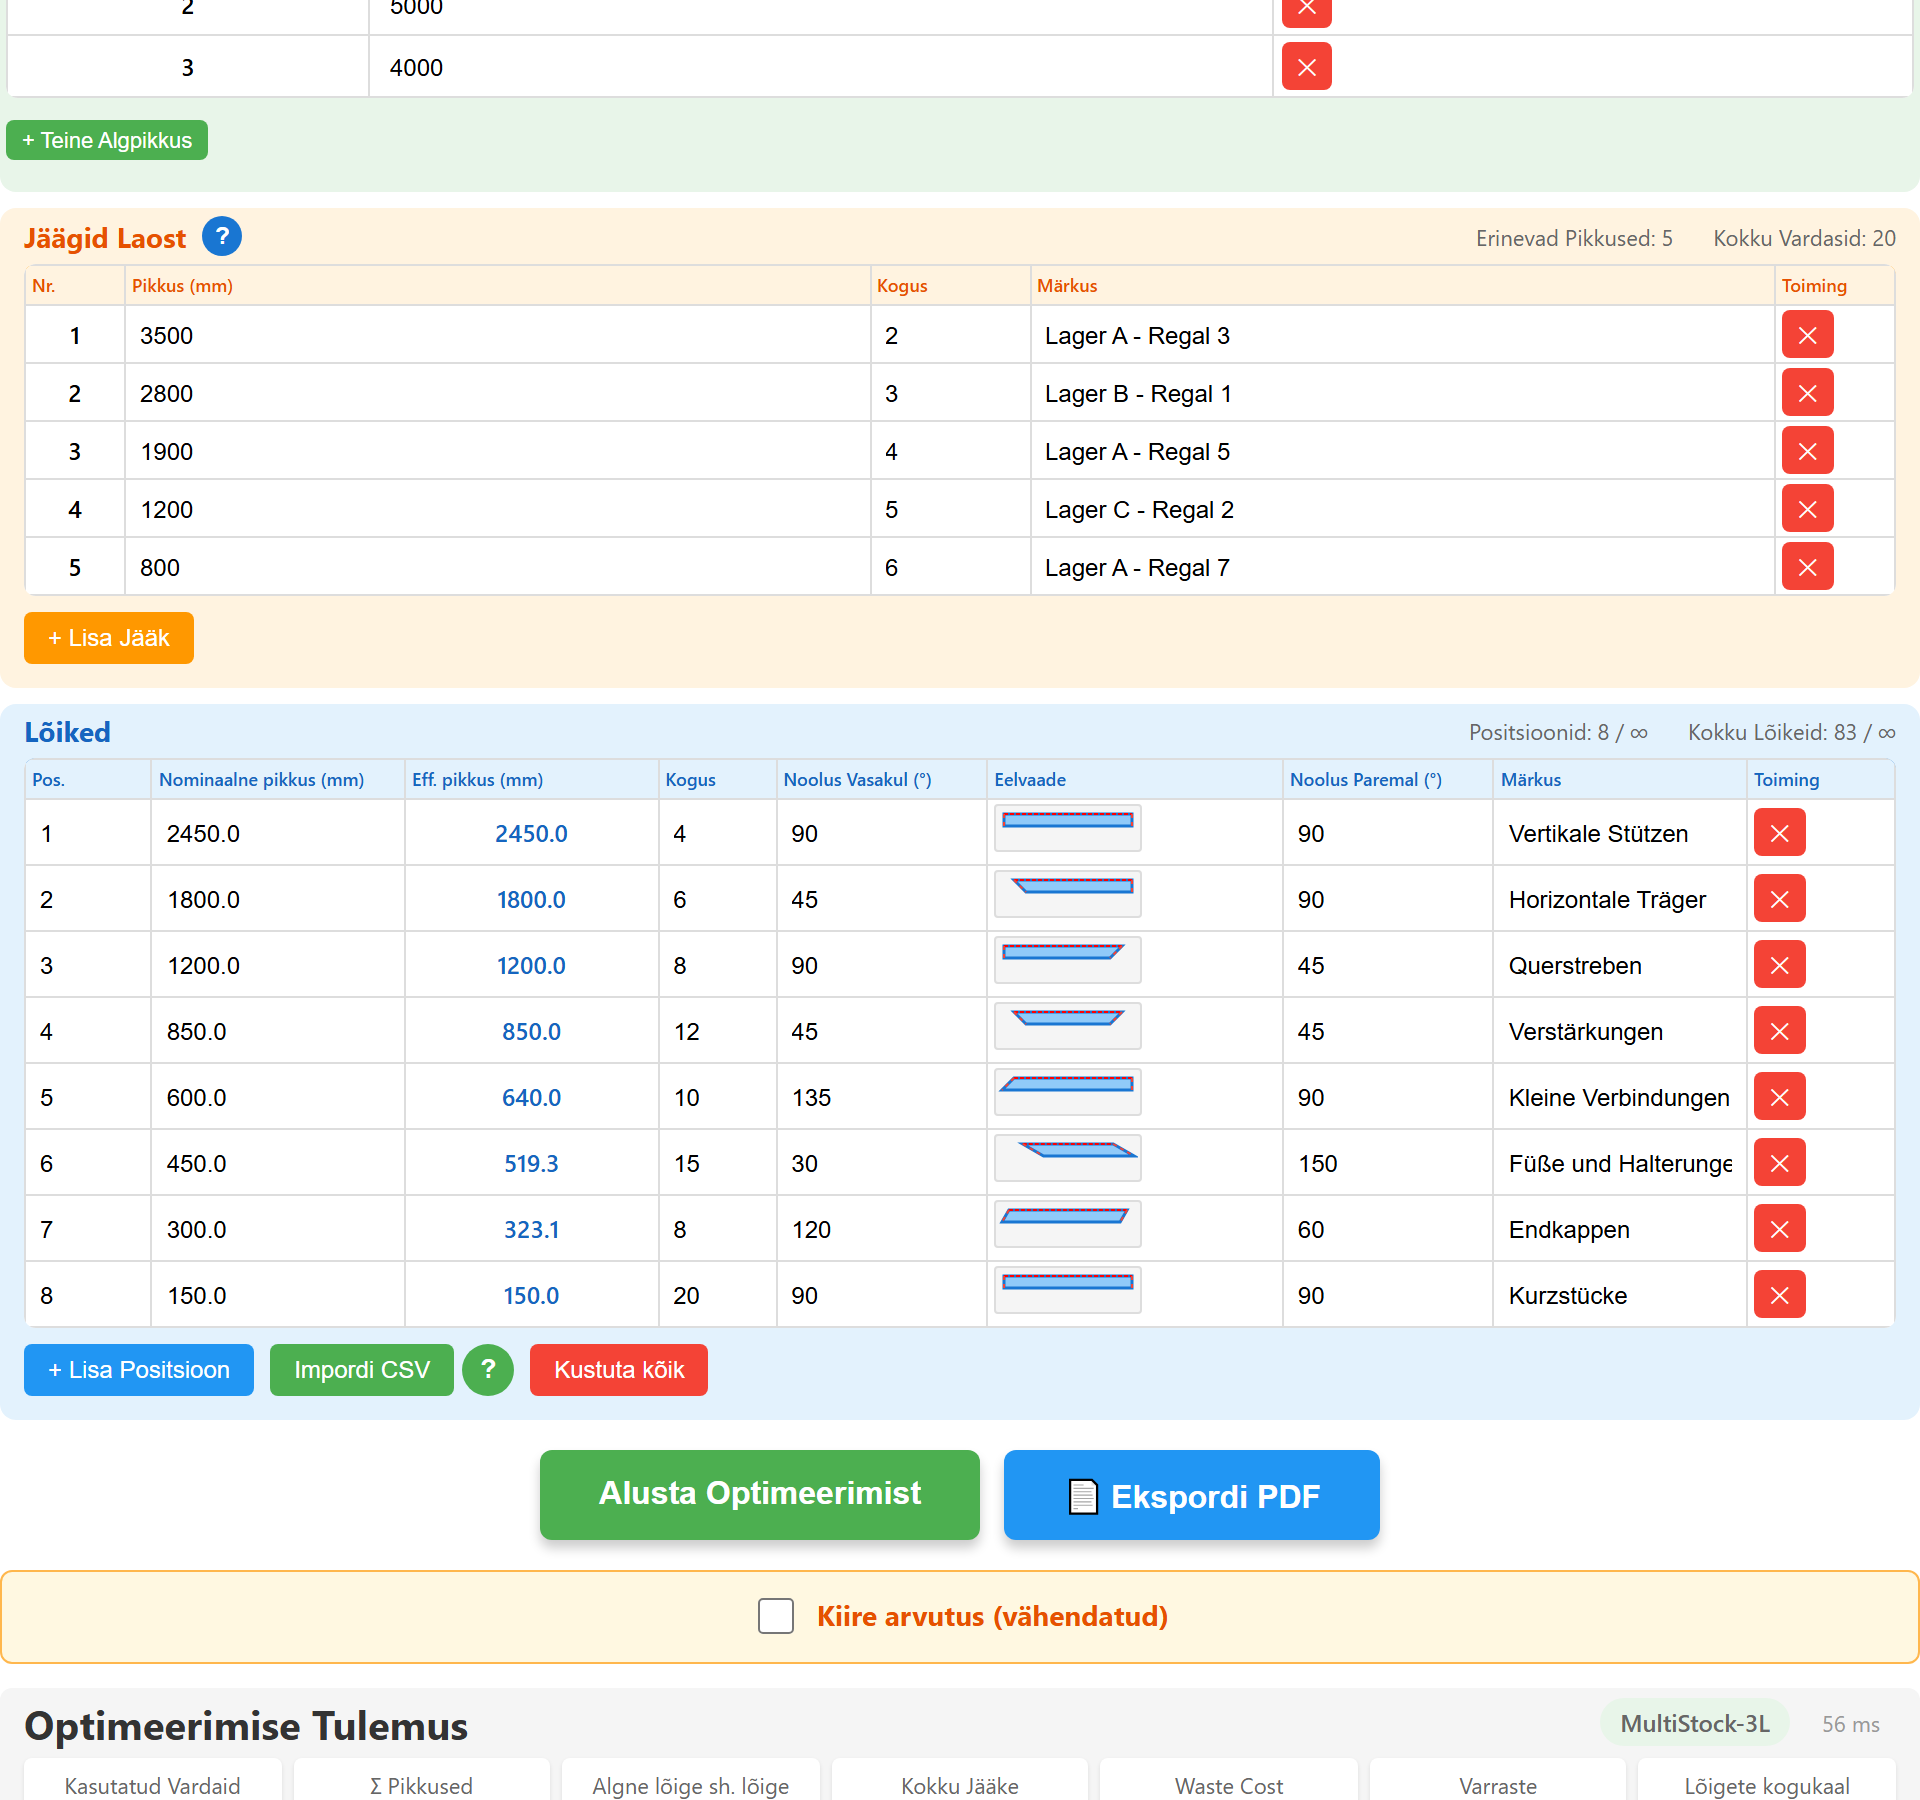The width and height of the screenshot is (1920, 1800).
Task: Edit quantity 12 of Verstärkungen row
Action: point(718,1031)
